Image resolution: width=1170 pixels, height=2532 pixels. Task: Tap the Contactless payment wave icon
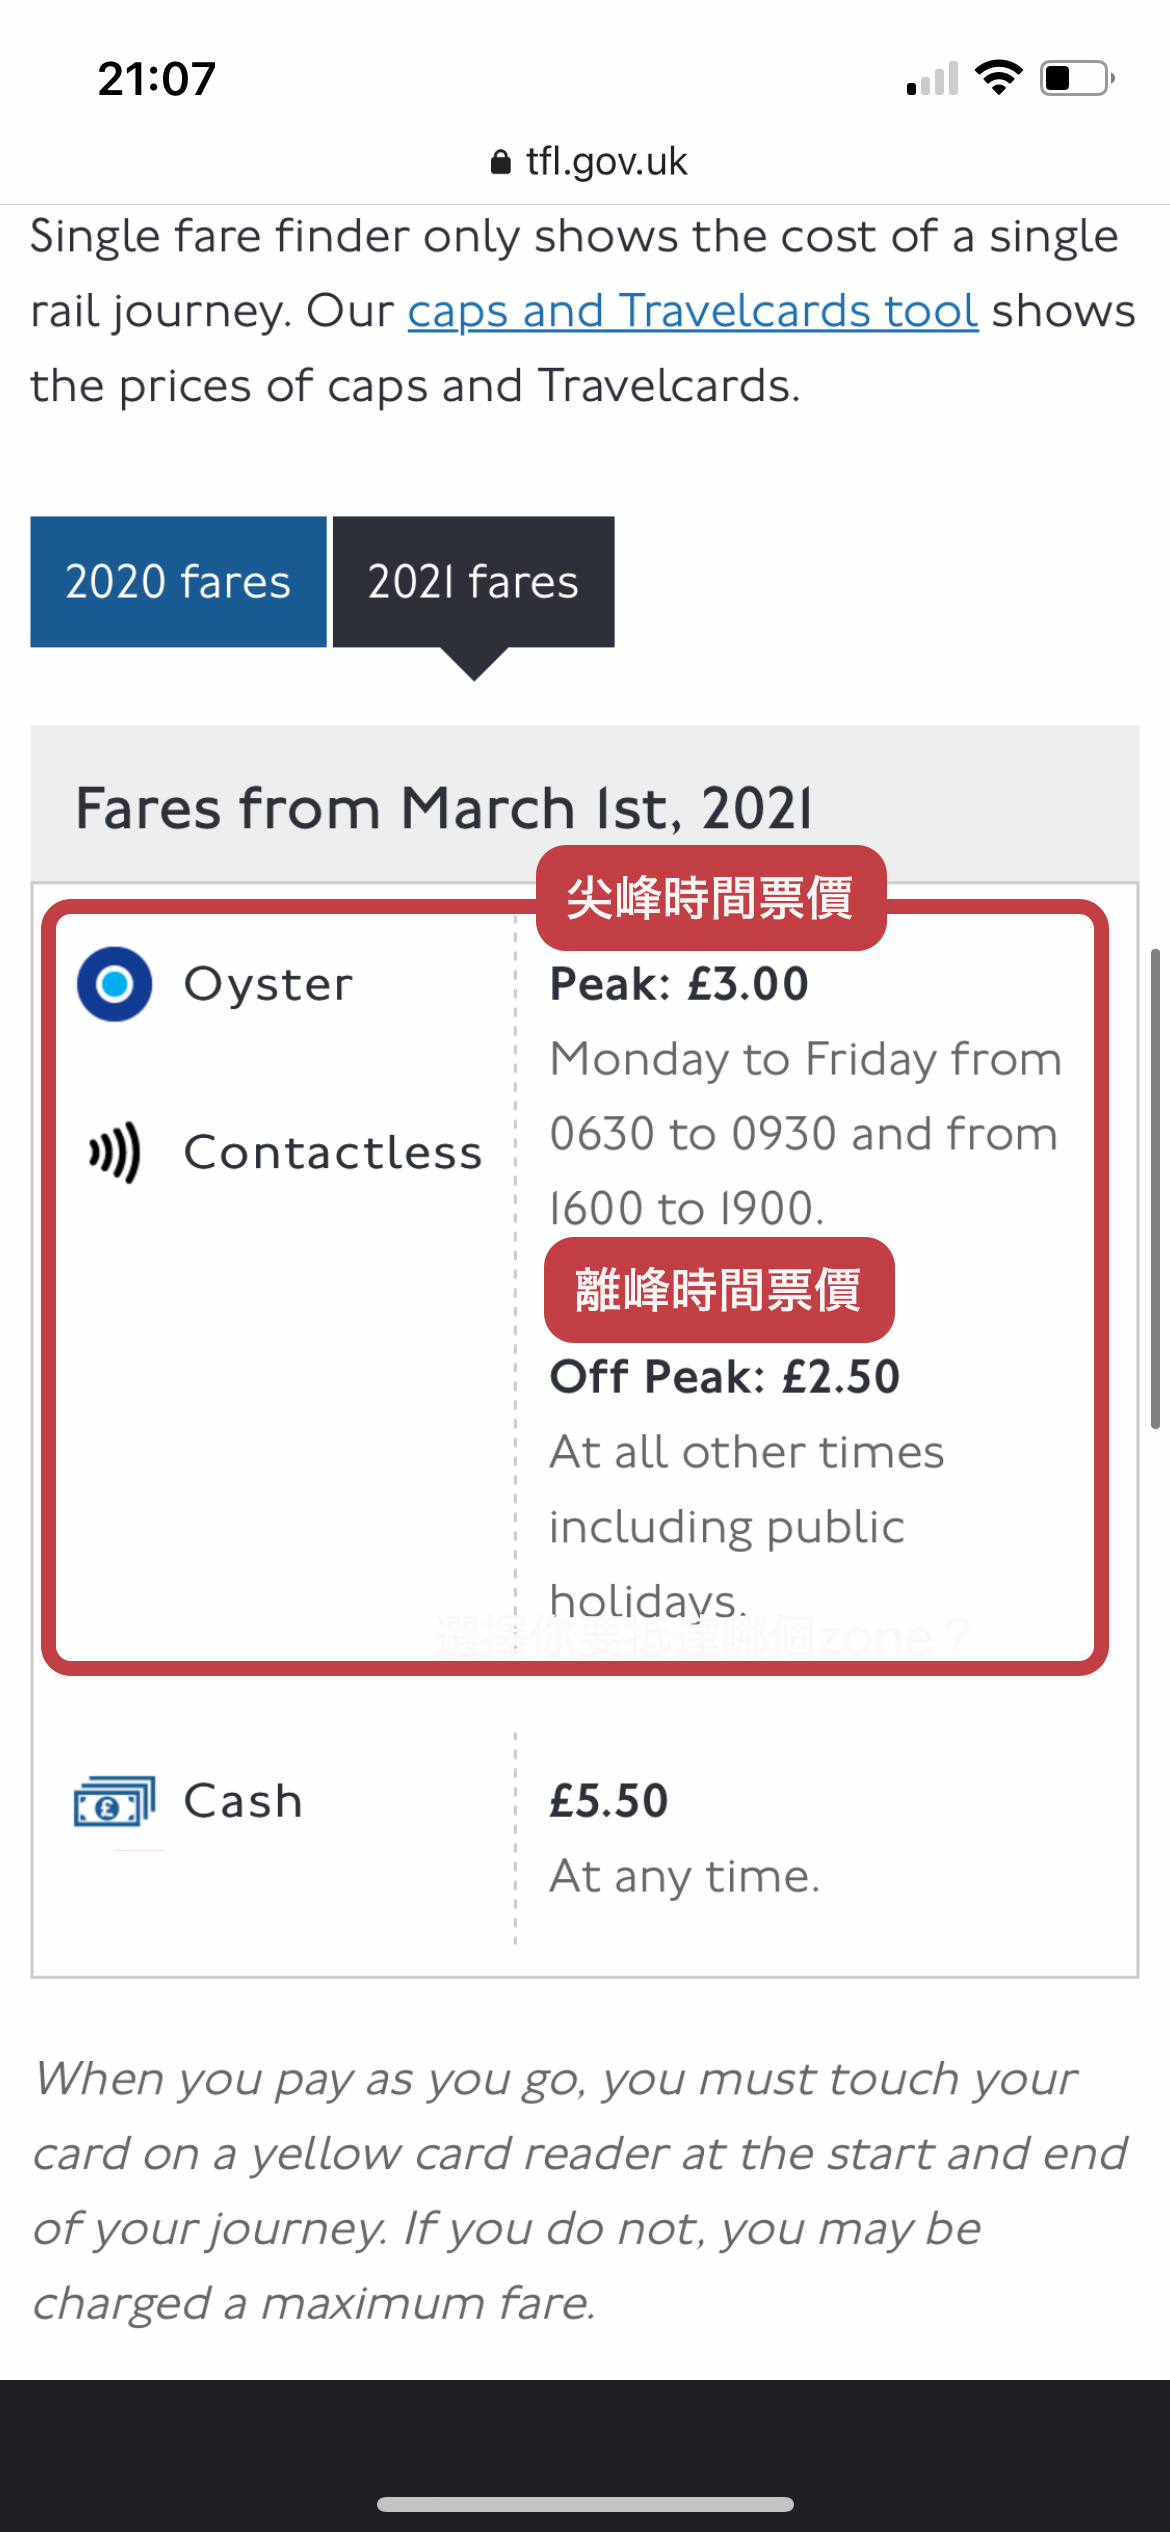point(115,1152)
